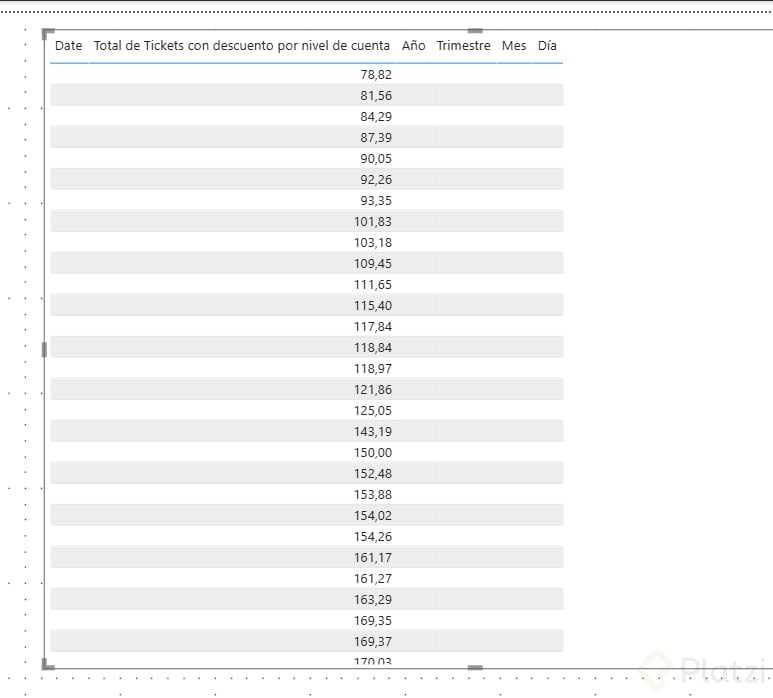The image size is (773, 698).
Task: Click the value 154,26
Action: pyautogui.click(x=373, y=537)
